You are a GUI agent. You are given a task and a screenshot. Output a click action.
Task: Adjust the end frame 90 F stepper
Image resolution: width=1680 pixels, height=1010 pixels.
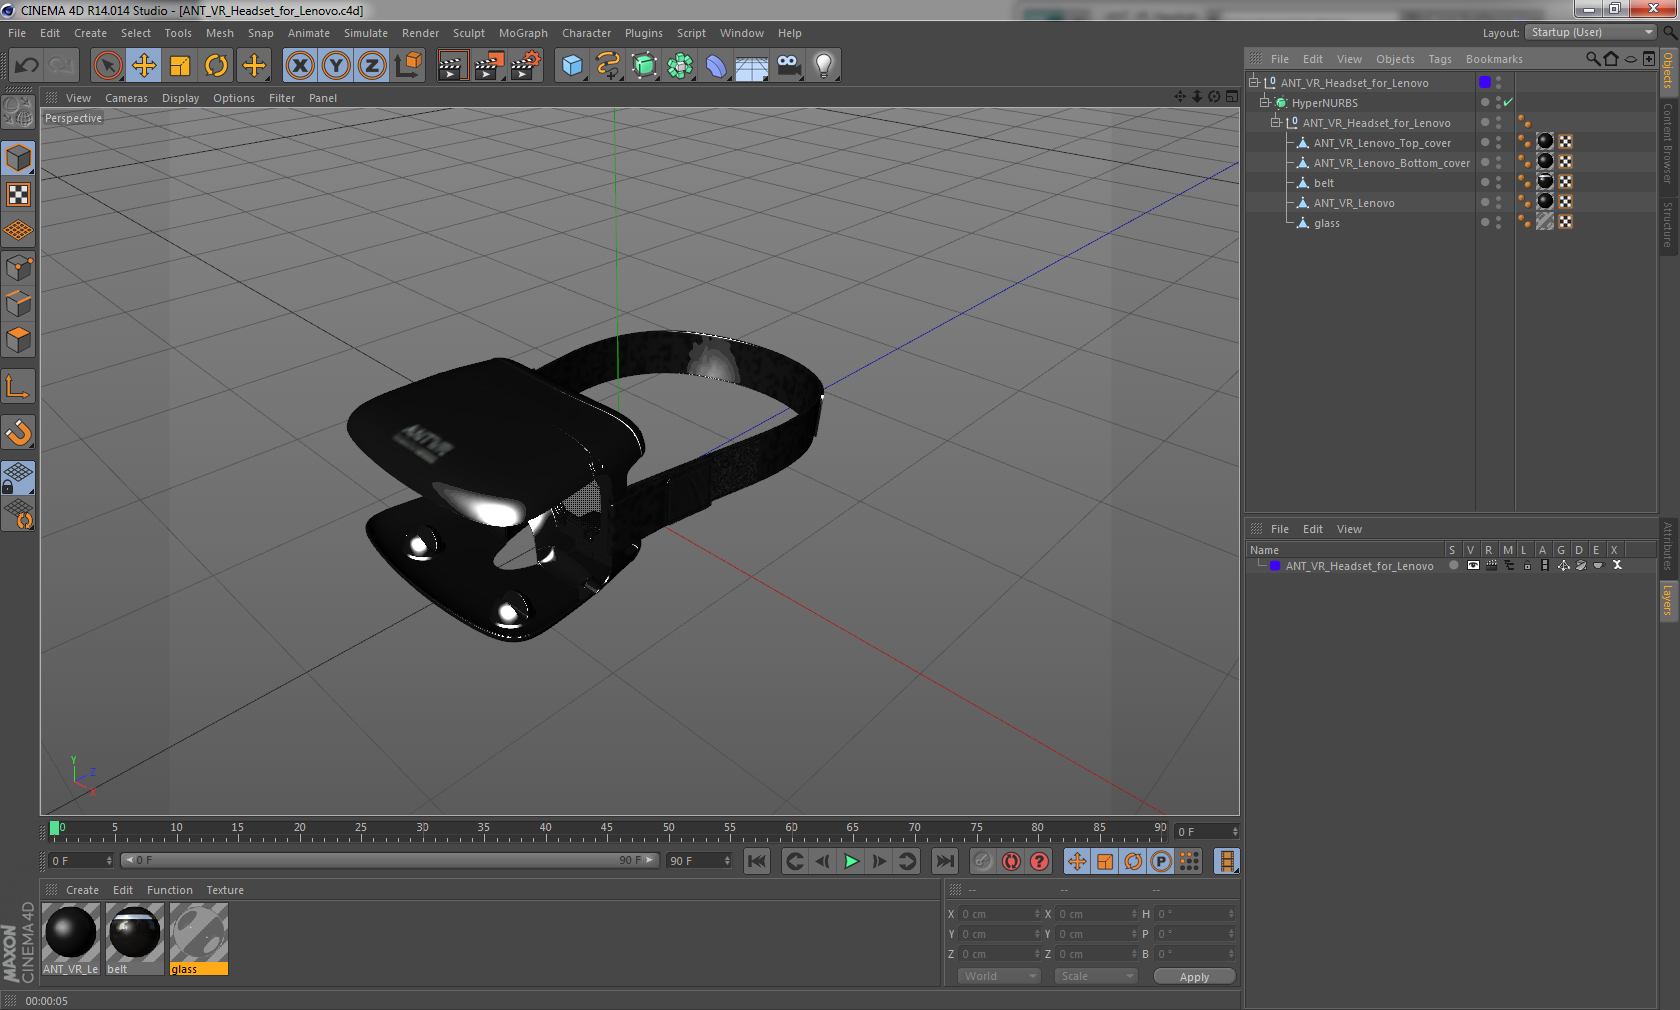tap(727, 861)
